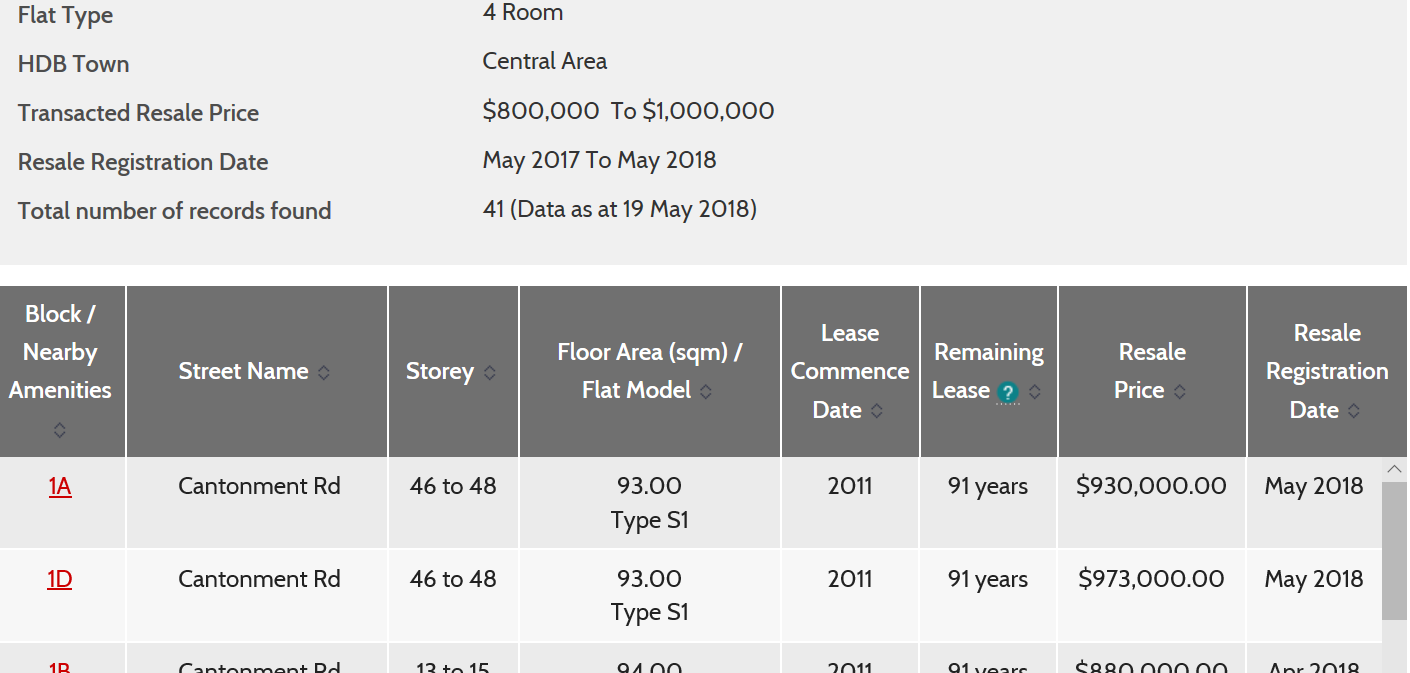Click the table scrollbar up arrow
The height and width of the screenshot is (673, 1410).
tap(1395, 468)
